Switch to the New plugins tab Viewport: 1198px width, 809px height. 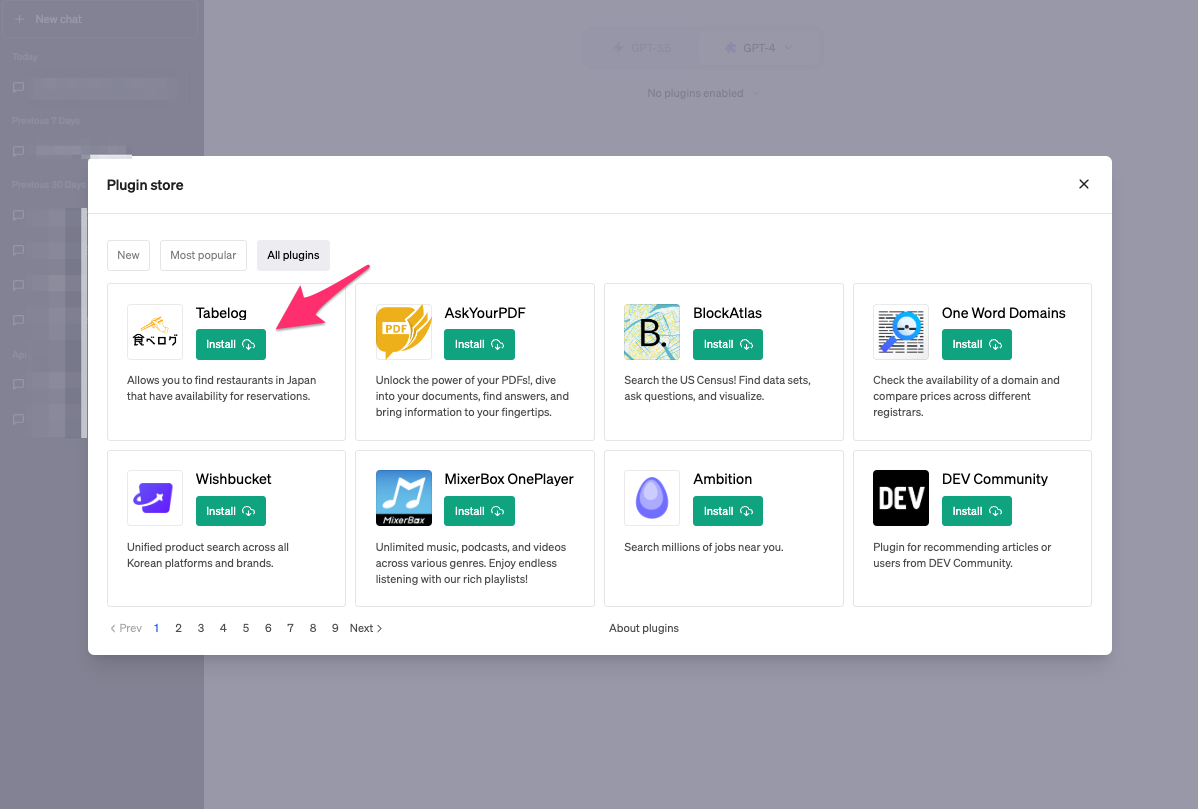coord(128,255)
